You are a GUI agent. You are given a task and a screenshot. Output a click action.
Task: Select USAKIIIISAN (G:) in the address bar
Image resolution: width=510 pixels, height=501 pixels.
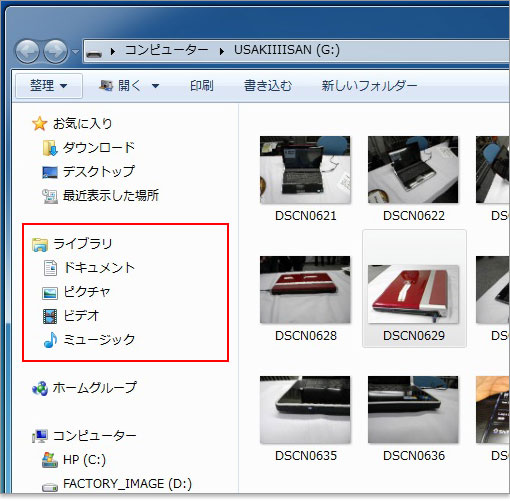click(287, 50)
